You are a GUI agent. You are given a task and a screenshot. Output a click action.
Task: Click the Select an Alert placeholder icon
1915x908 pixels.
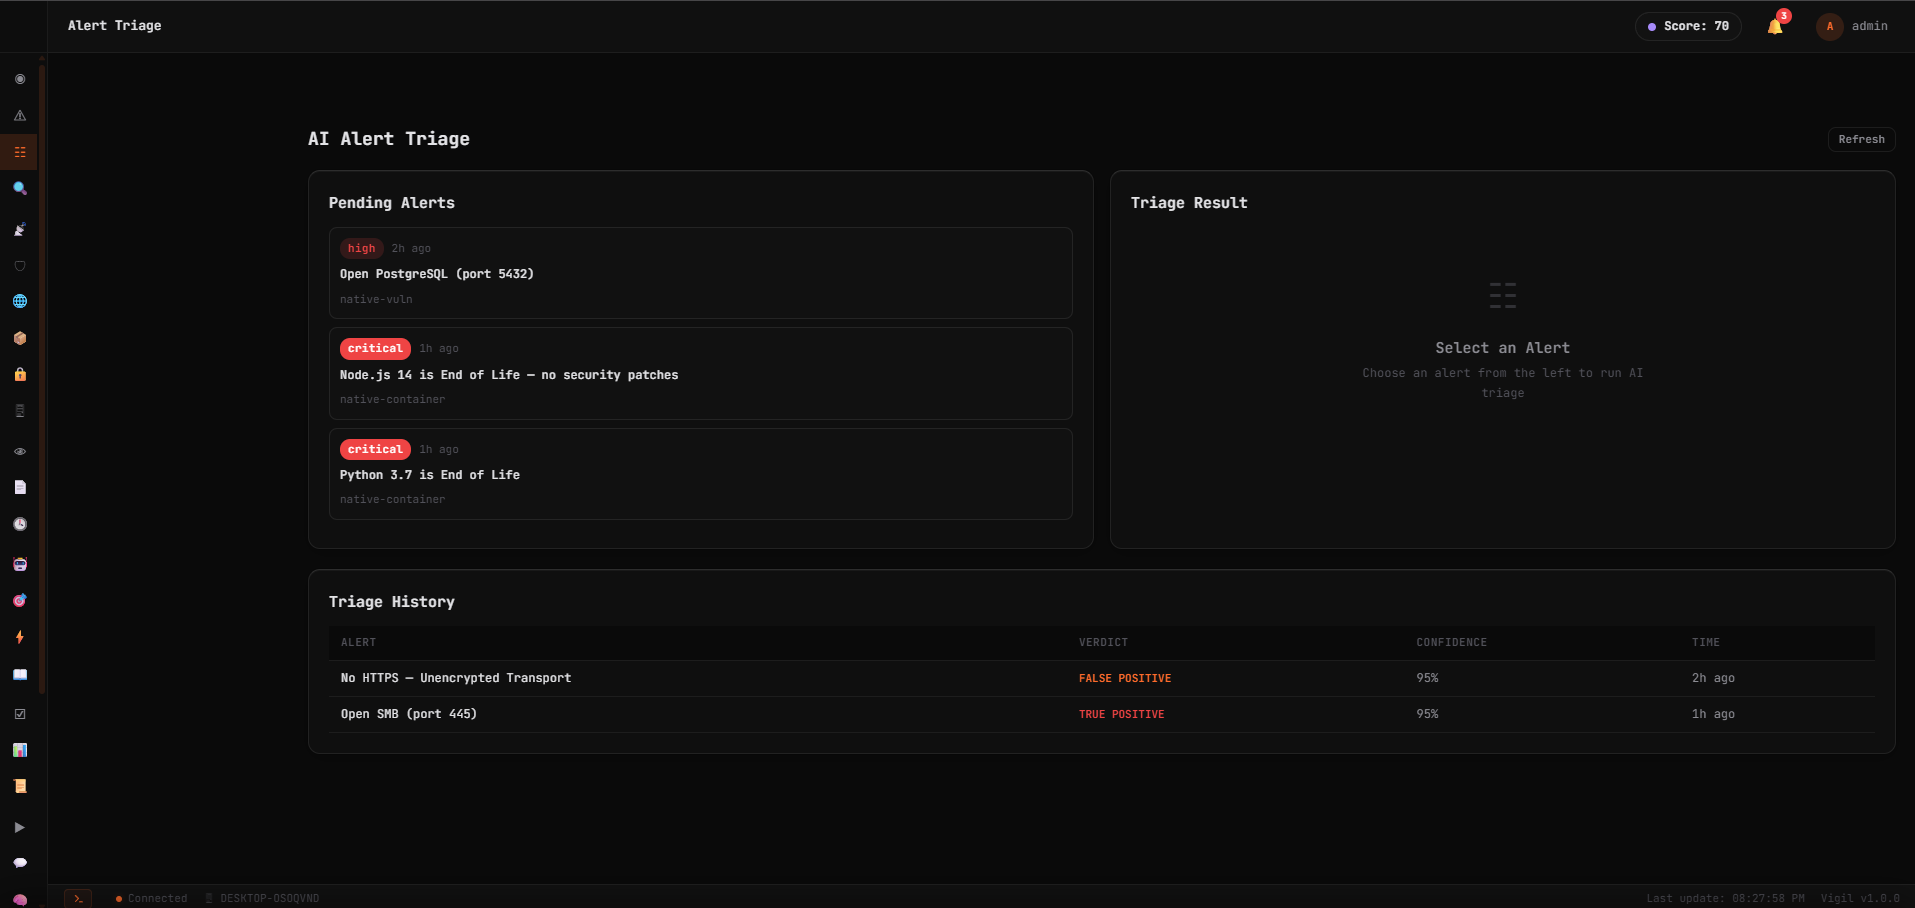click(x=1502, y=295)
